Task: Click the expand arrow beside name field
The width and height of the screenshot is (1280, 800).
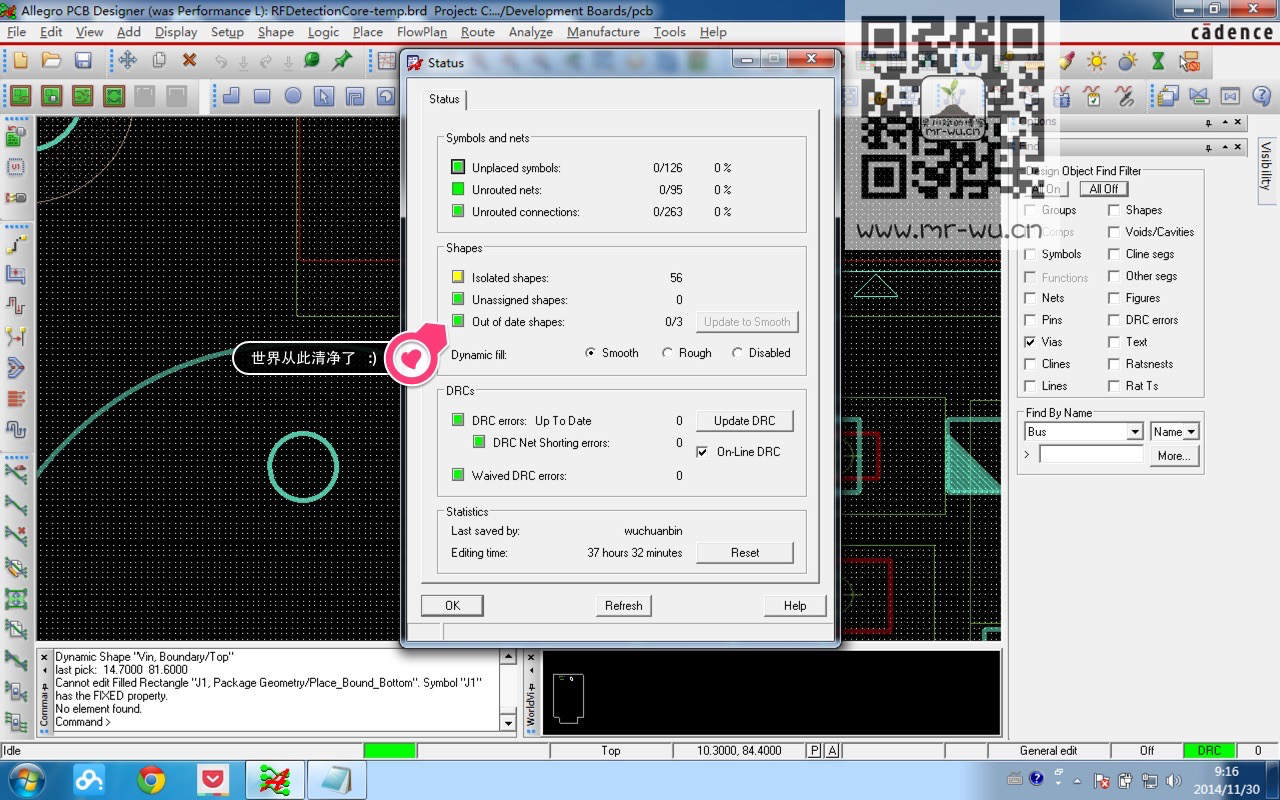Action: click(1027, 455)
